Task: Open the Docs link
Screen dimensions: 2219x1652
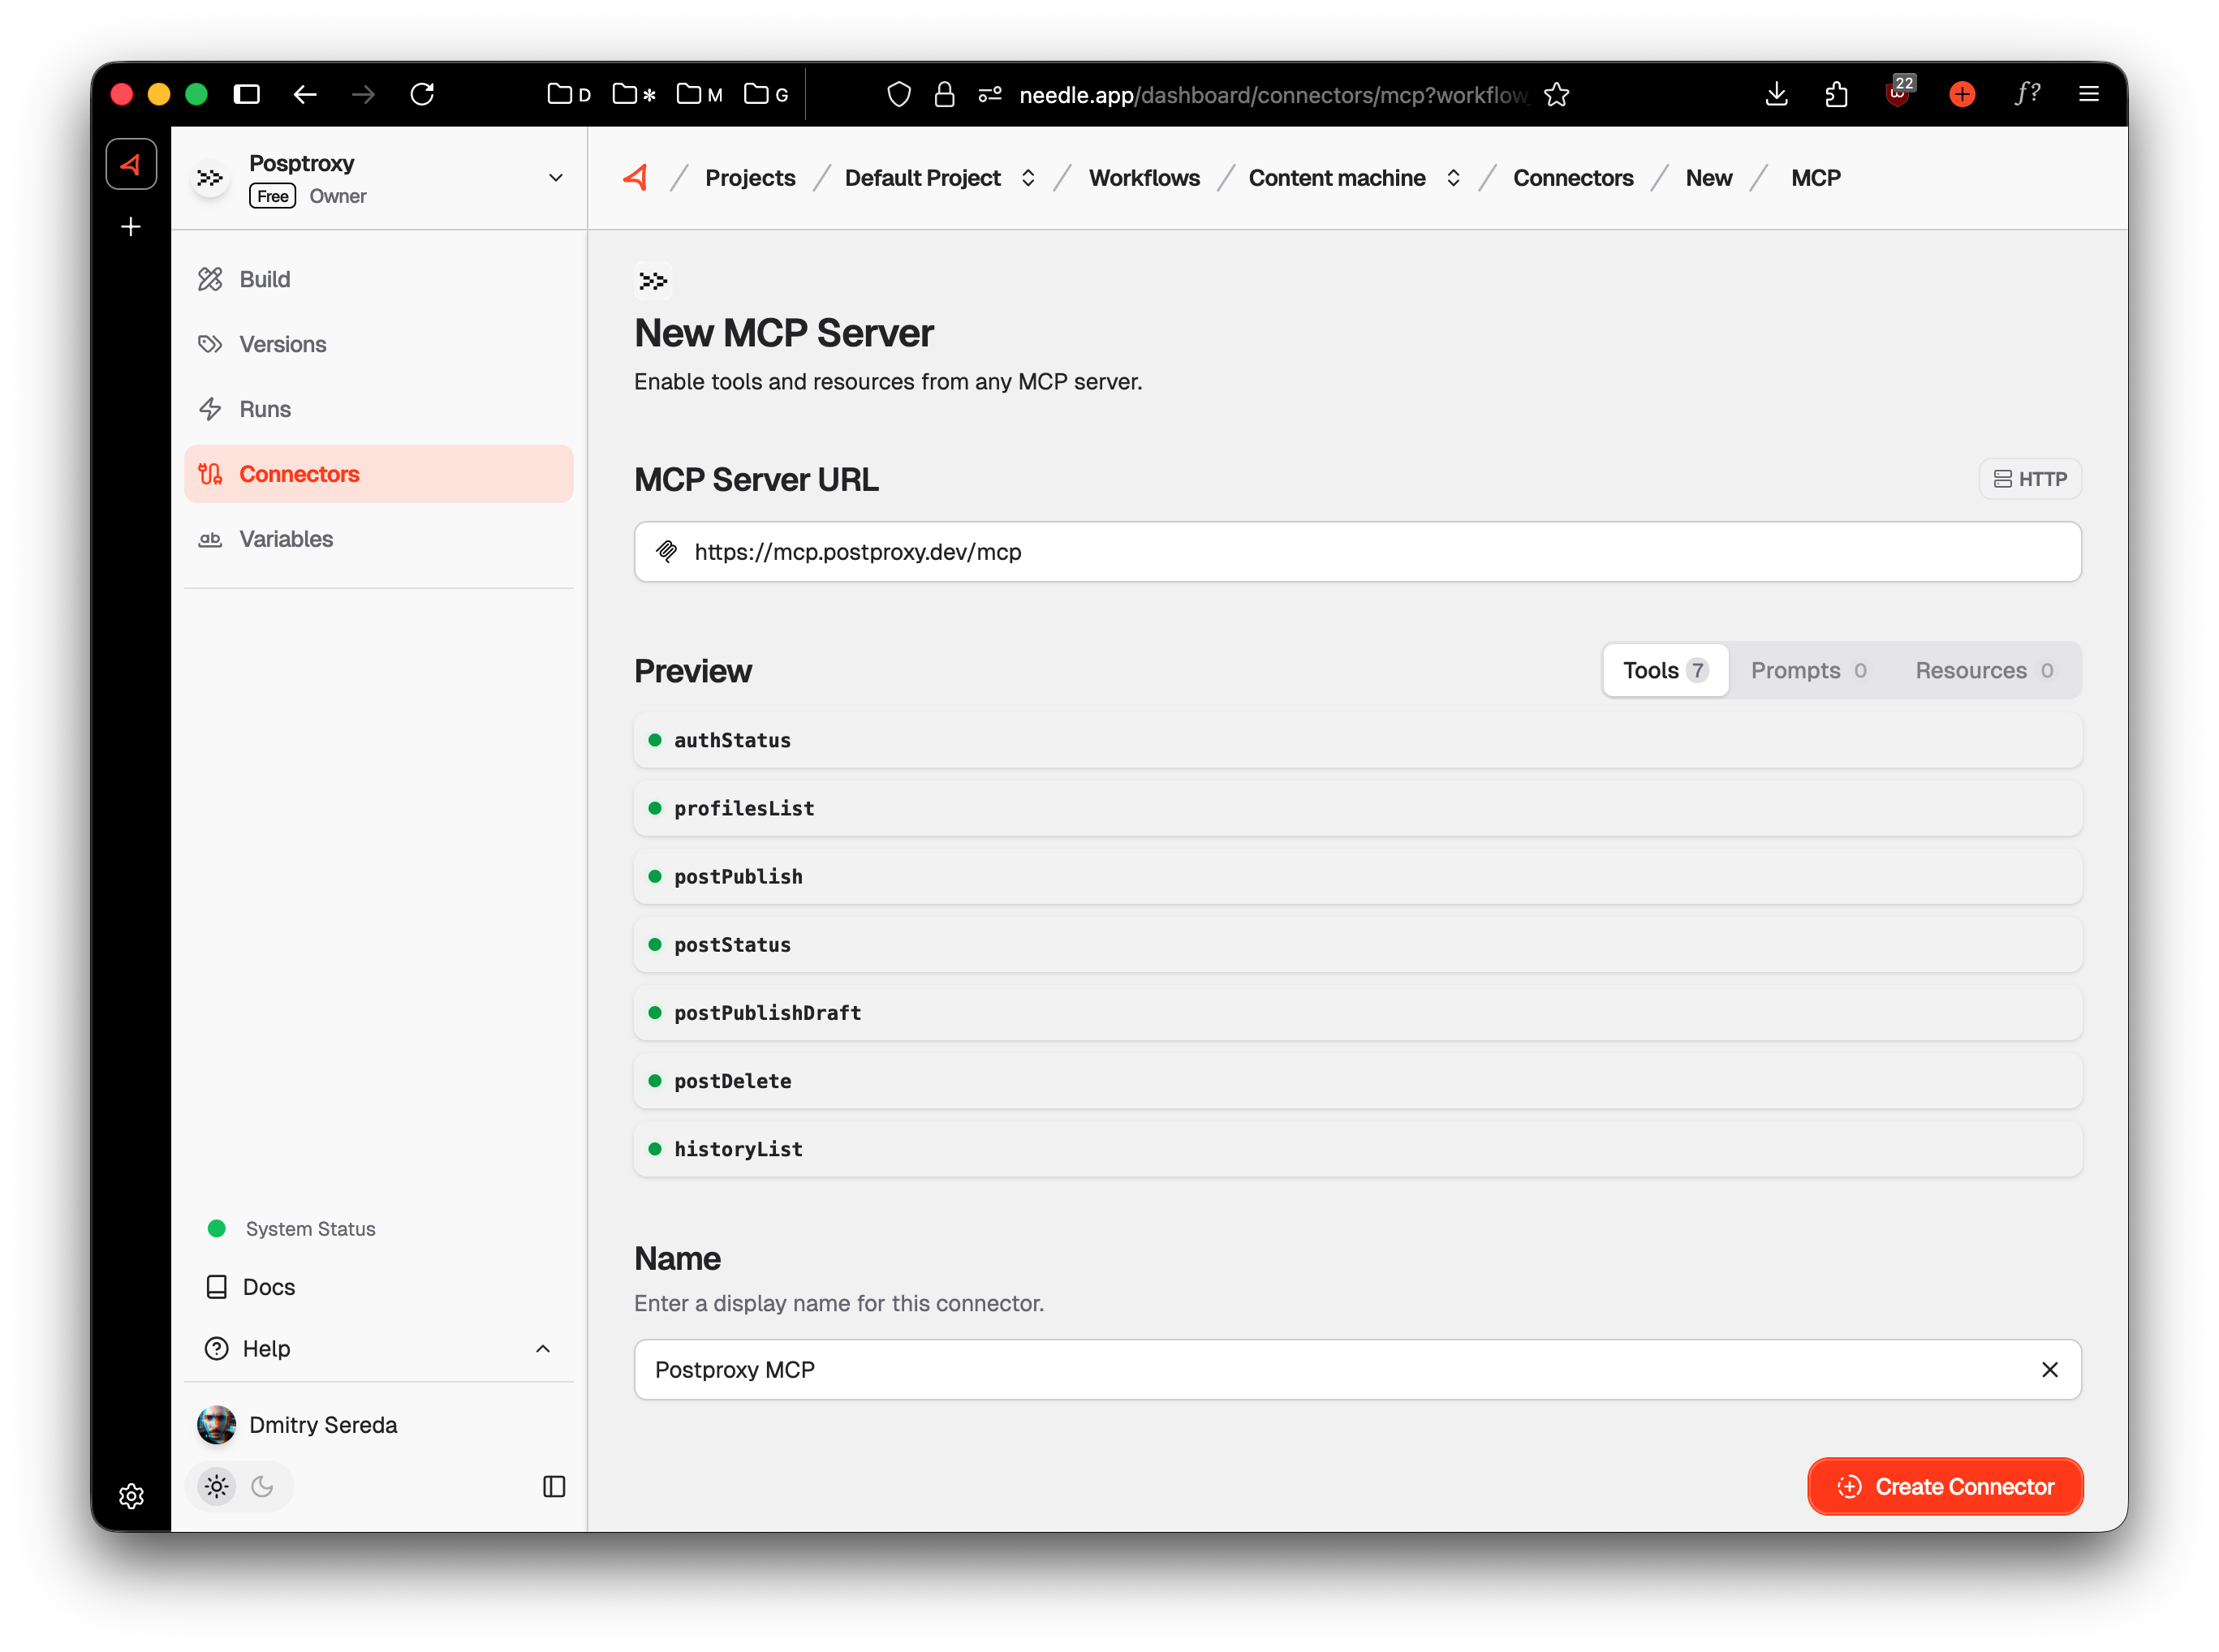Action: (x=267, y=1287)
